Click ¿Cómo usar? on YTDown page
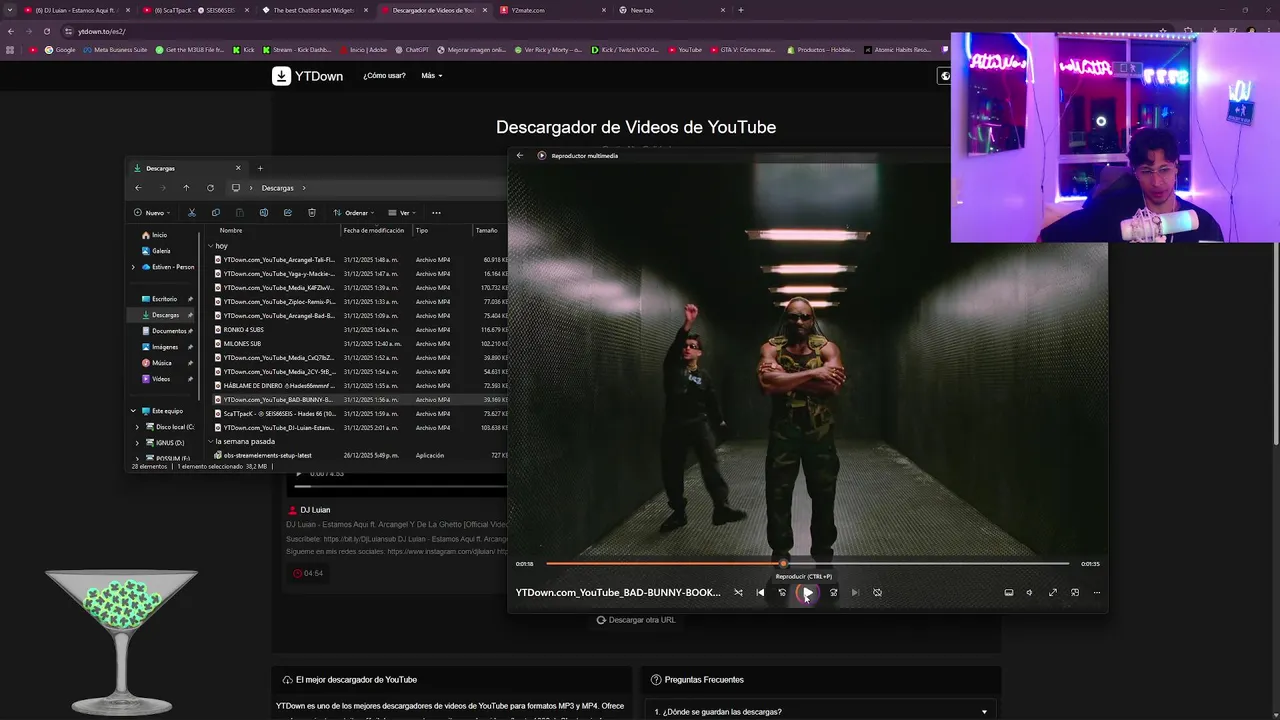The height and width of the screenshot is (720, 1280). coord(384,76)
